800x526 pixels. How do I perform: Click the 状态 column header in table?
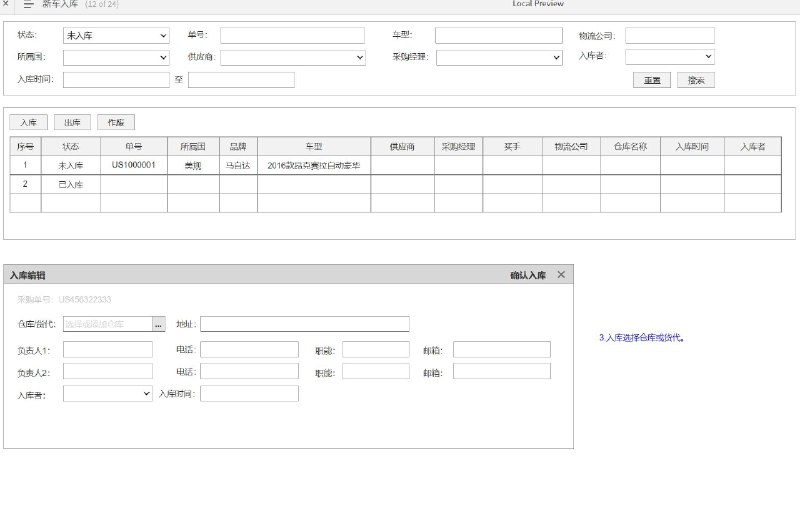click(x=70, y=146)
